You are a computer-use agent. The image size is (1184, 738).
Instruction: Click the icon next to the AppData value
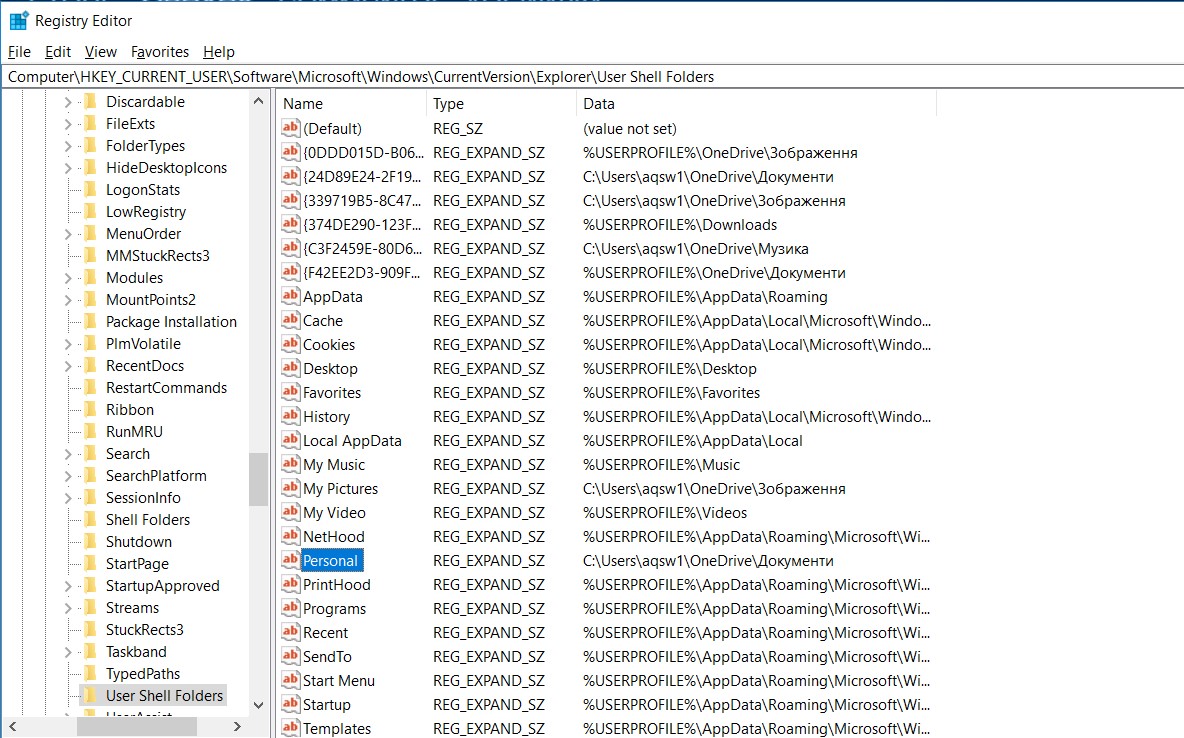tap(291, 296)
